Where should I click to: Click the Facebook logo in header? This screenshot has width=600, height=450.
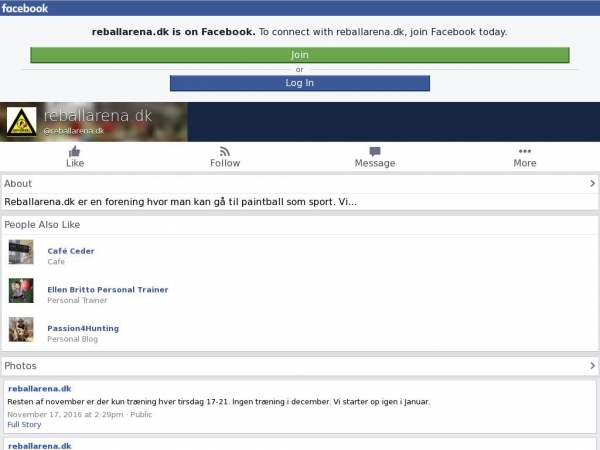[x=25, y=8]
